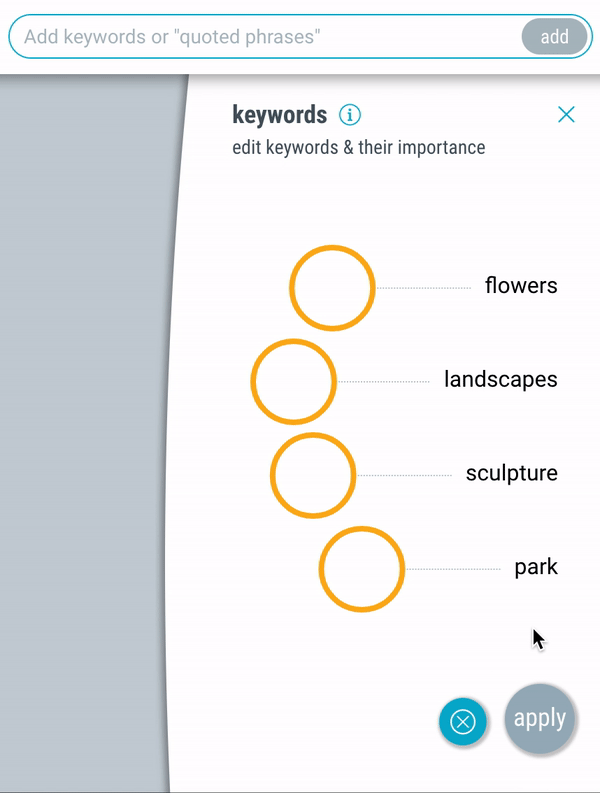Image resolution: width=600 pixels, height=793 pixels.
Task: Close the keywords panel with the X
Action: pyautogui.click(x=566, y=114)
